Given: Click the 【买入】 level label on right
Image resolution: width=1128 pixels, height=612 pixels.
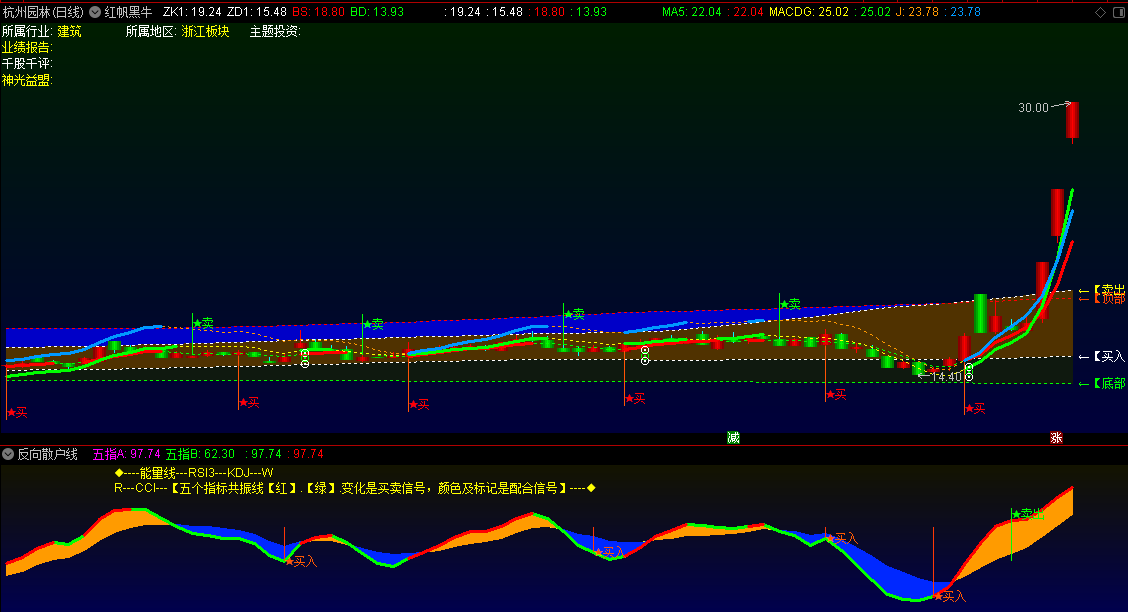Looking at the screenshot, I should (1109, 357).
